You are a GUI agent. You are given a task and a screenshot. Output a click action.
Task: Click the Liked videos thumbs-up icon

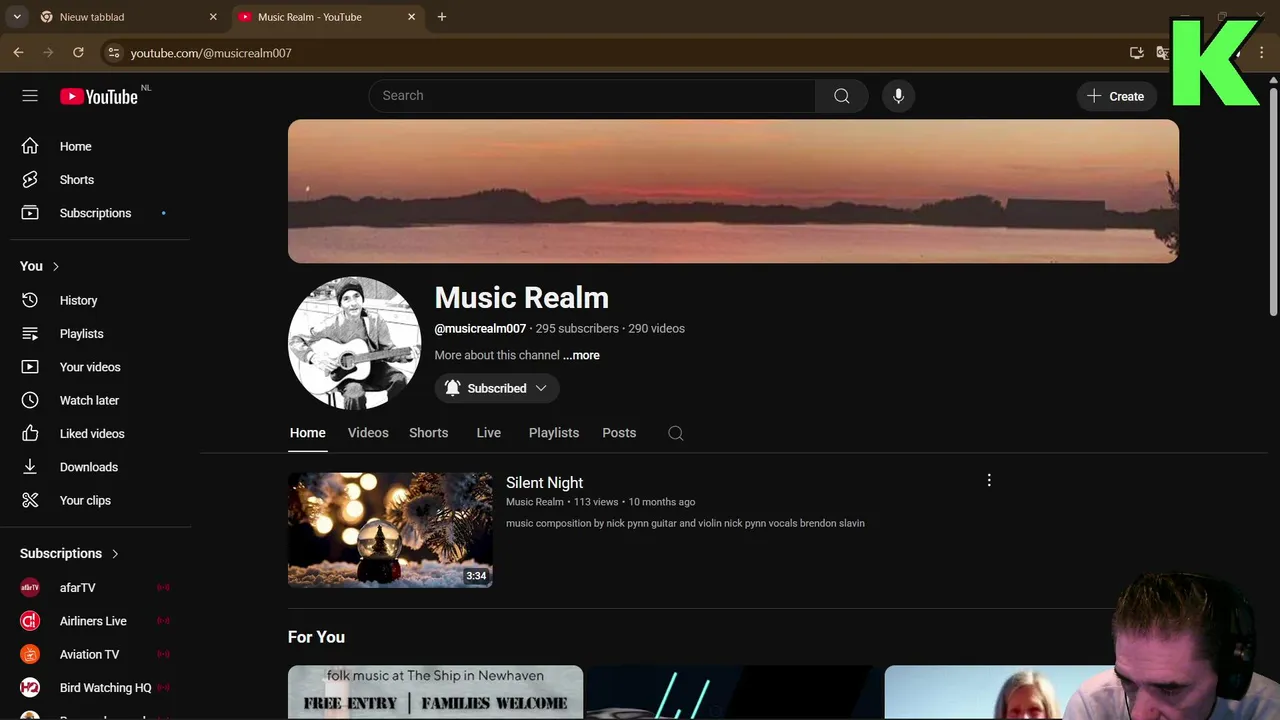(30, 434)
